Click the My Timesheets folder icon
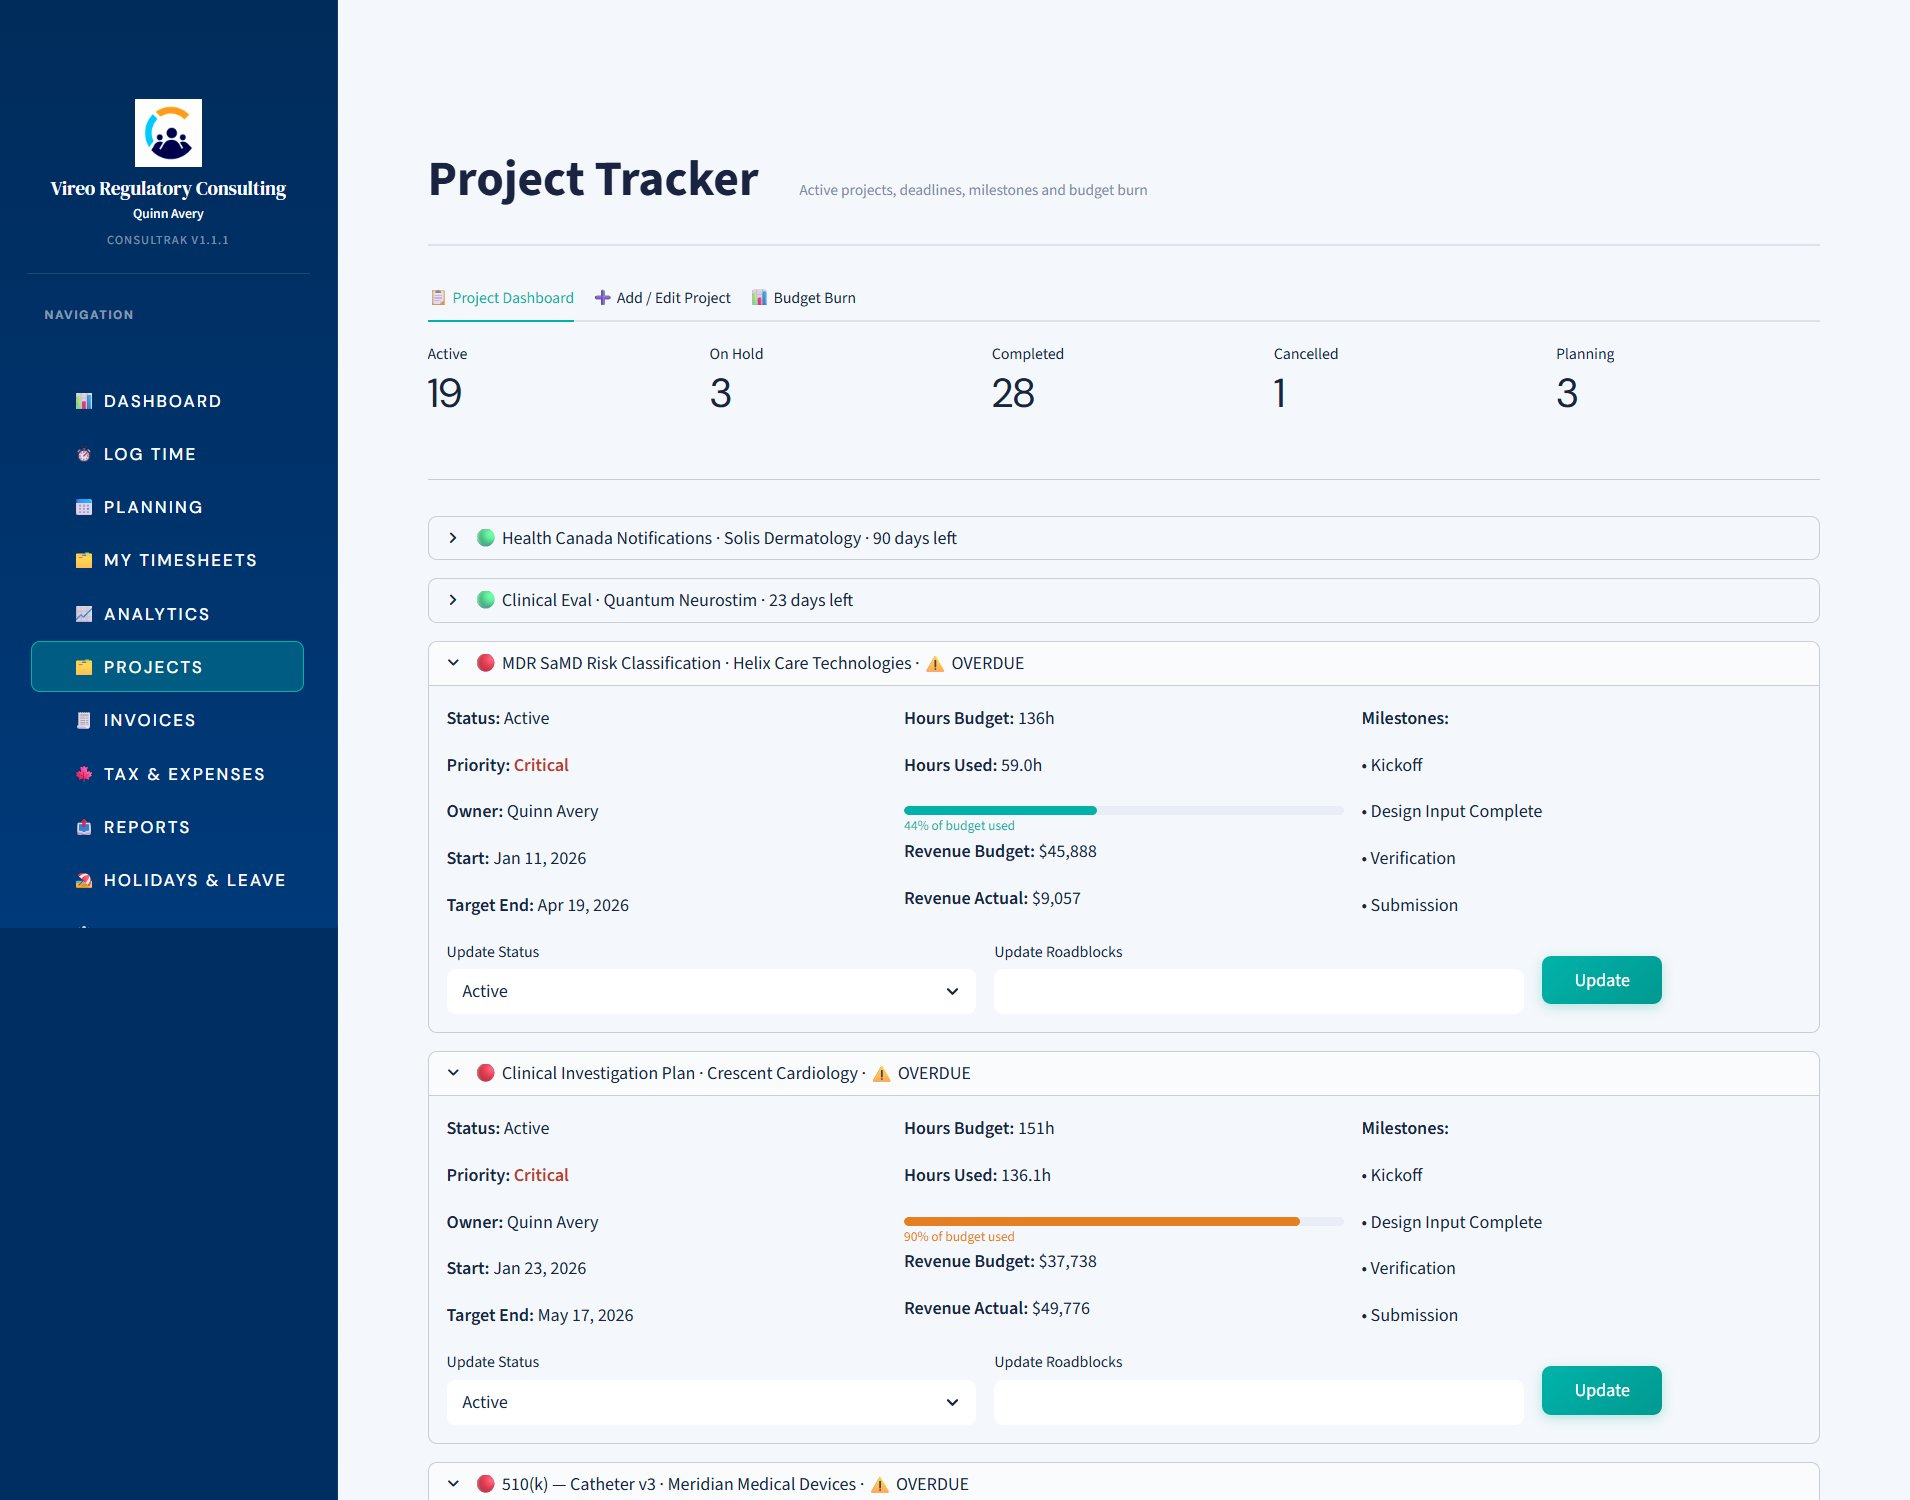Image resolution: width=1910 pixels, height=1500 pixels. point(84,560)
